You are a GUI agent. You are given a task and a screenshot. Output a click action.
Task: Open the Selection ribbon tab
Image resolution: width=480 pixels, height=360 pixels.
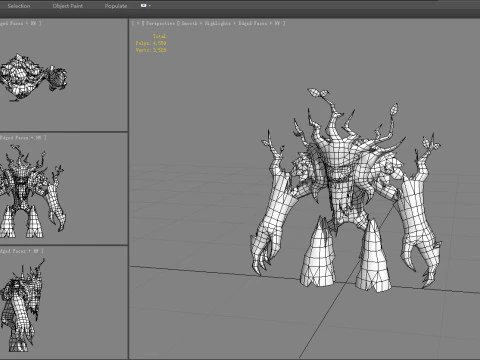pos(19,6)
